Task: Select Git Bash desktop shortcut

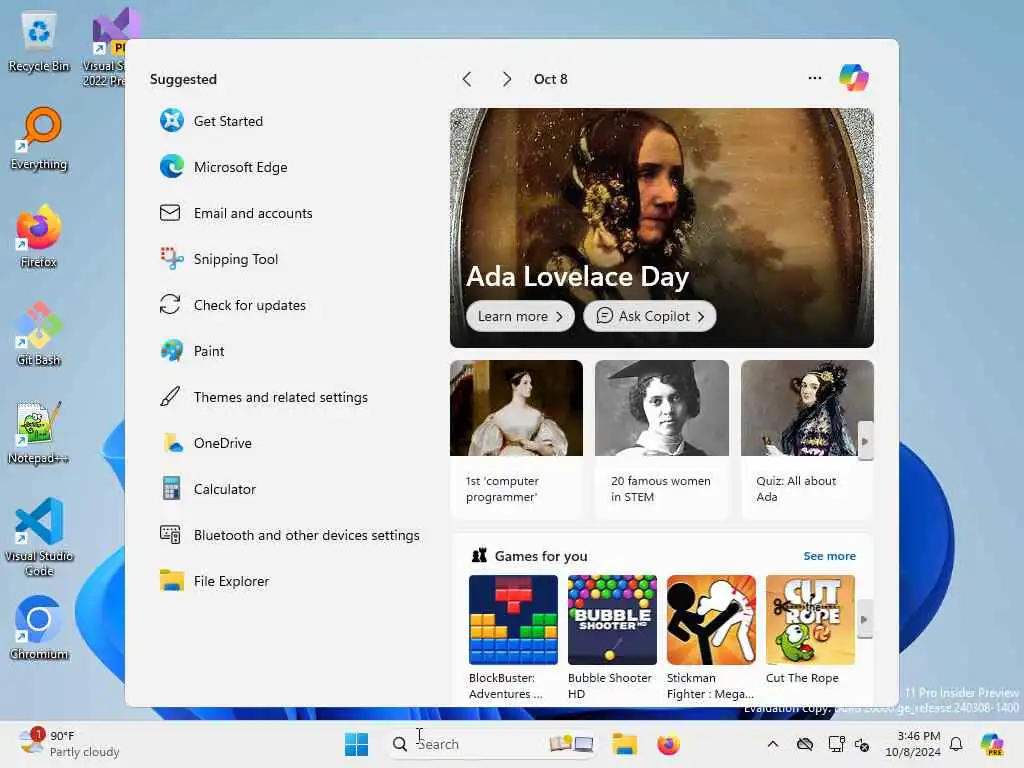Action: [39, 334]
